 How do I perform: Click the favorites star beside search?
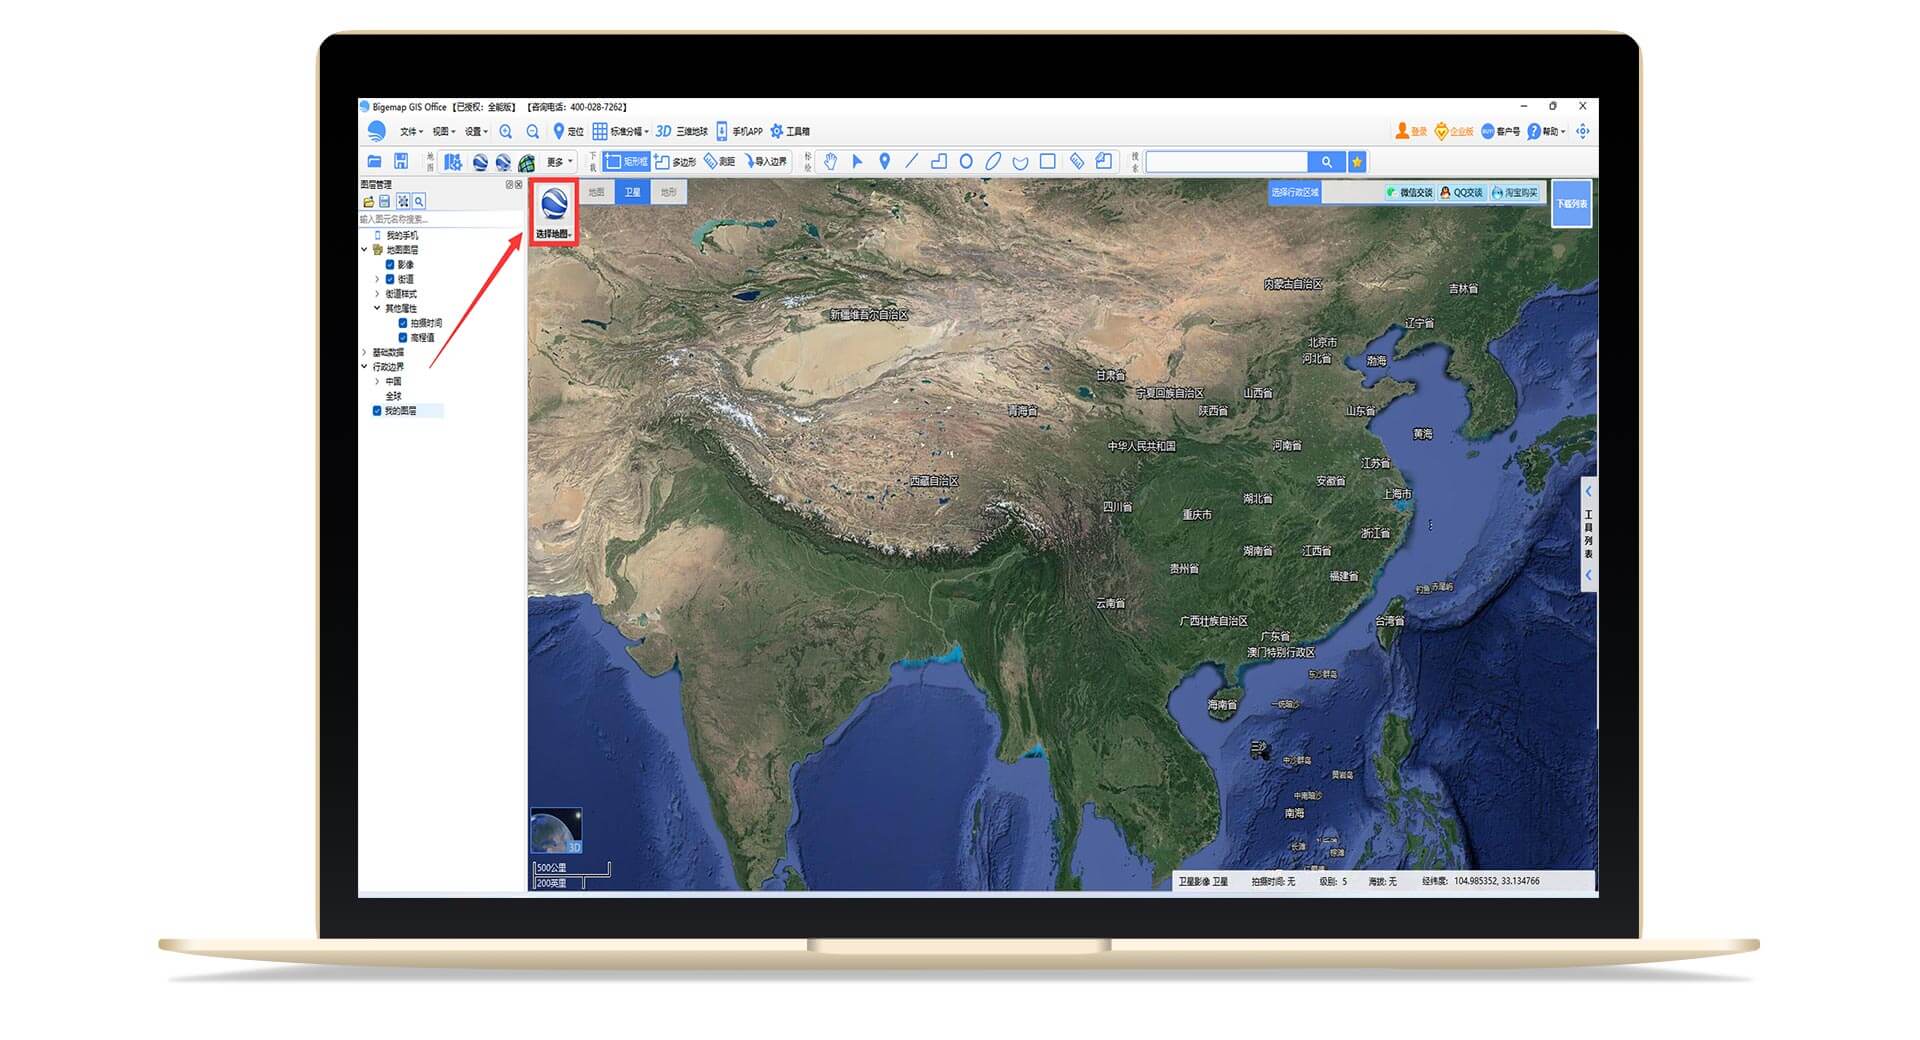click(x=1357, y=162)
